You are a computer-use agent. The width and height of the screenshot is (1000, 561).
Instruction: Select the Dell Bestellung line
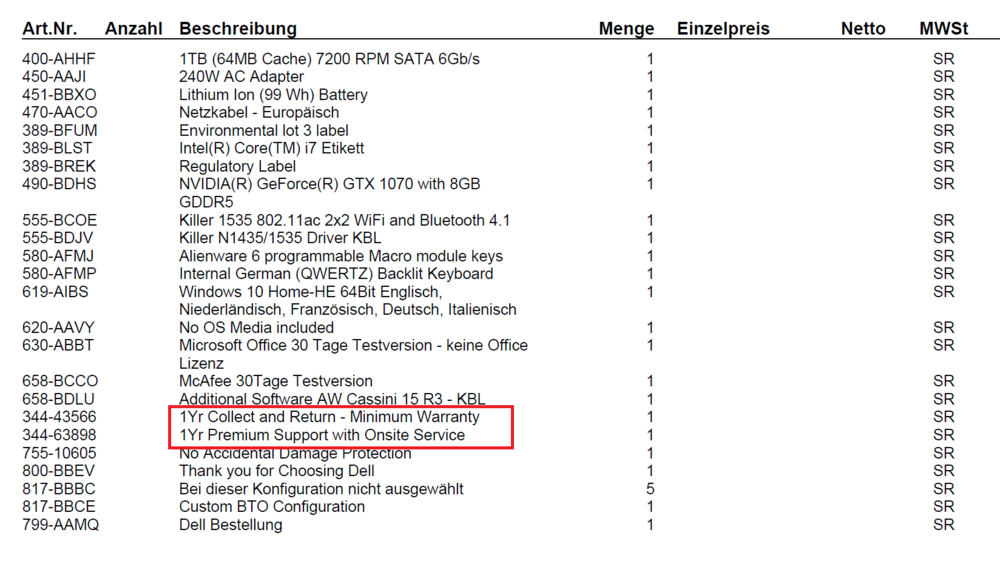230,525
